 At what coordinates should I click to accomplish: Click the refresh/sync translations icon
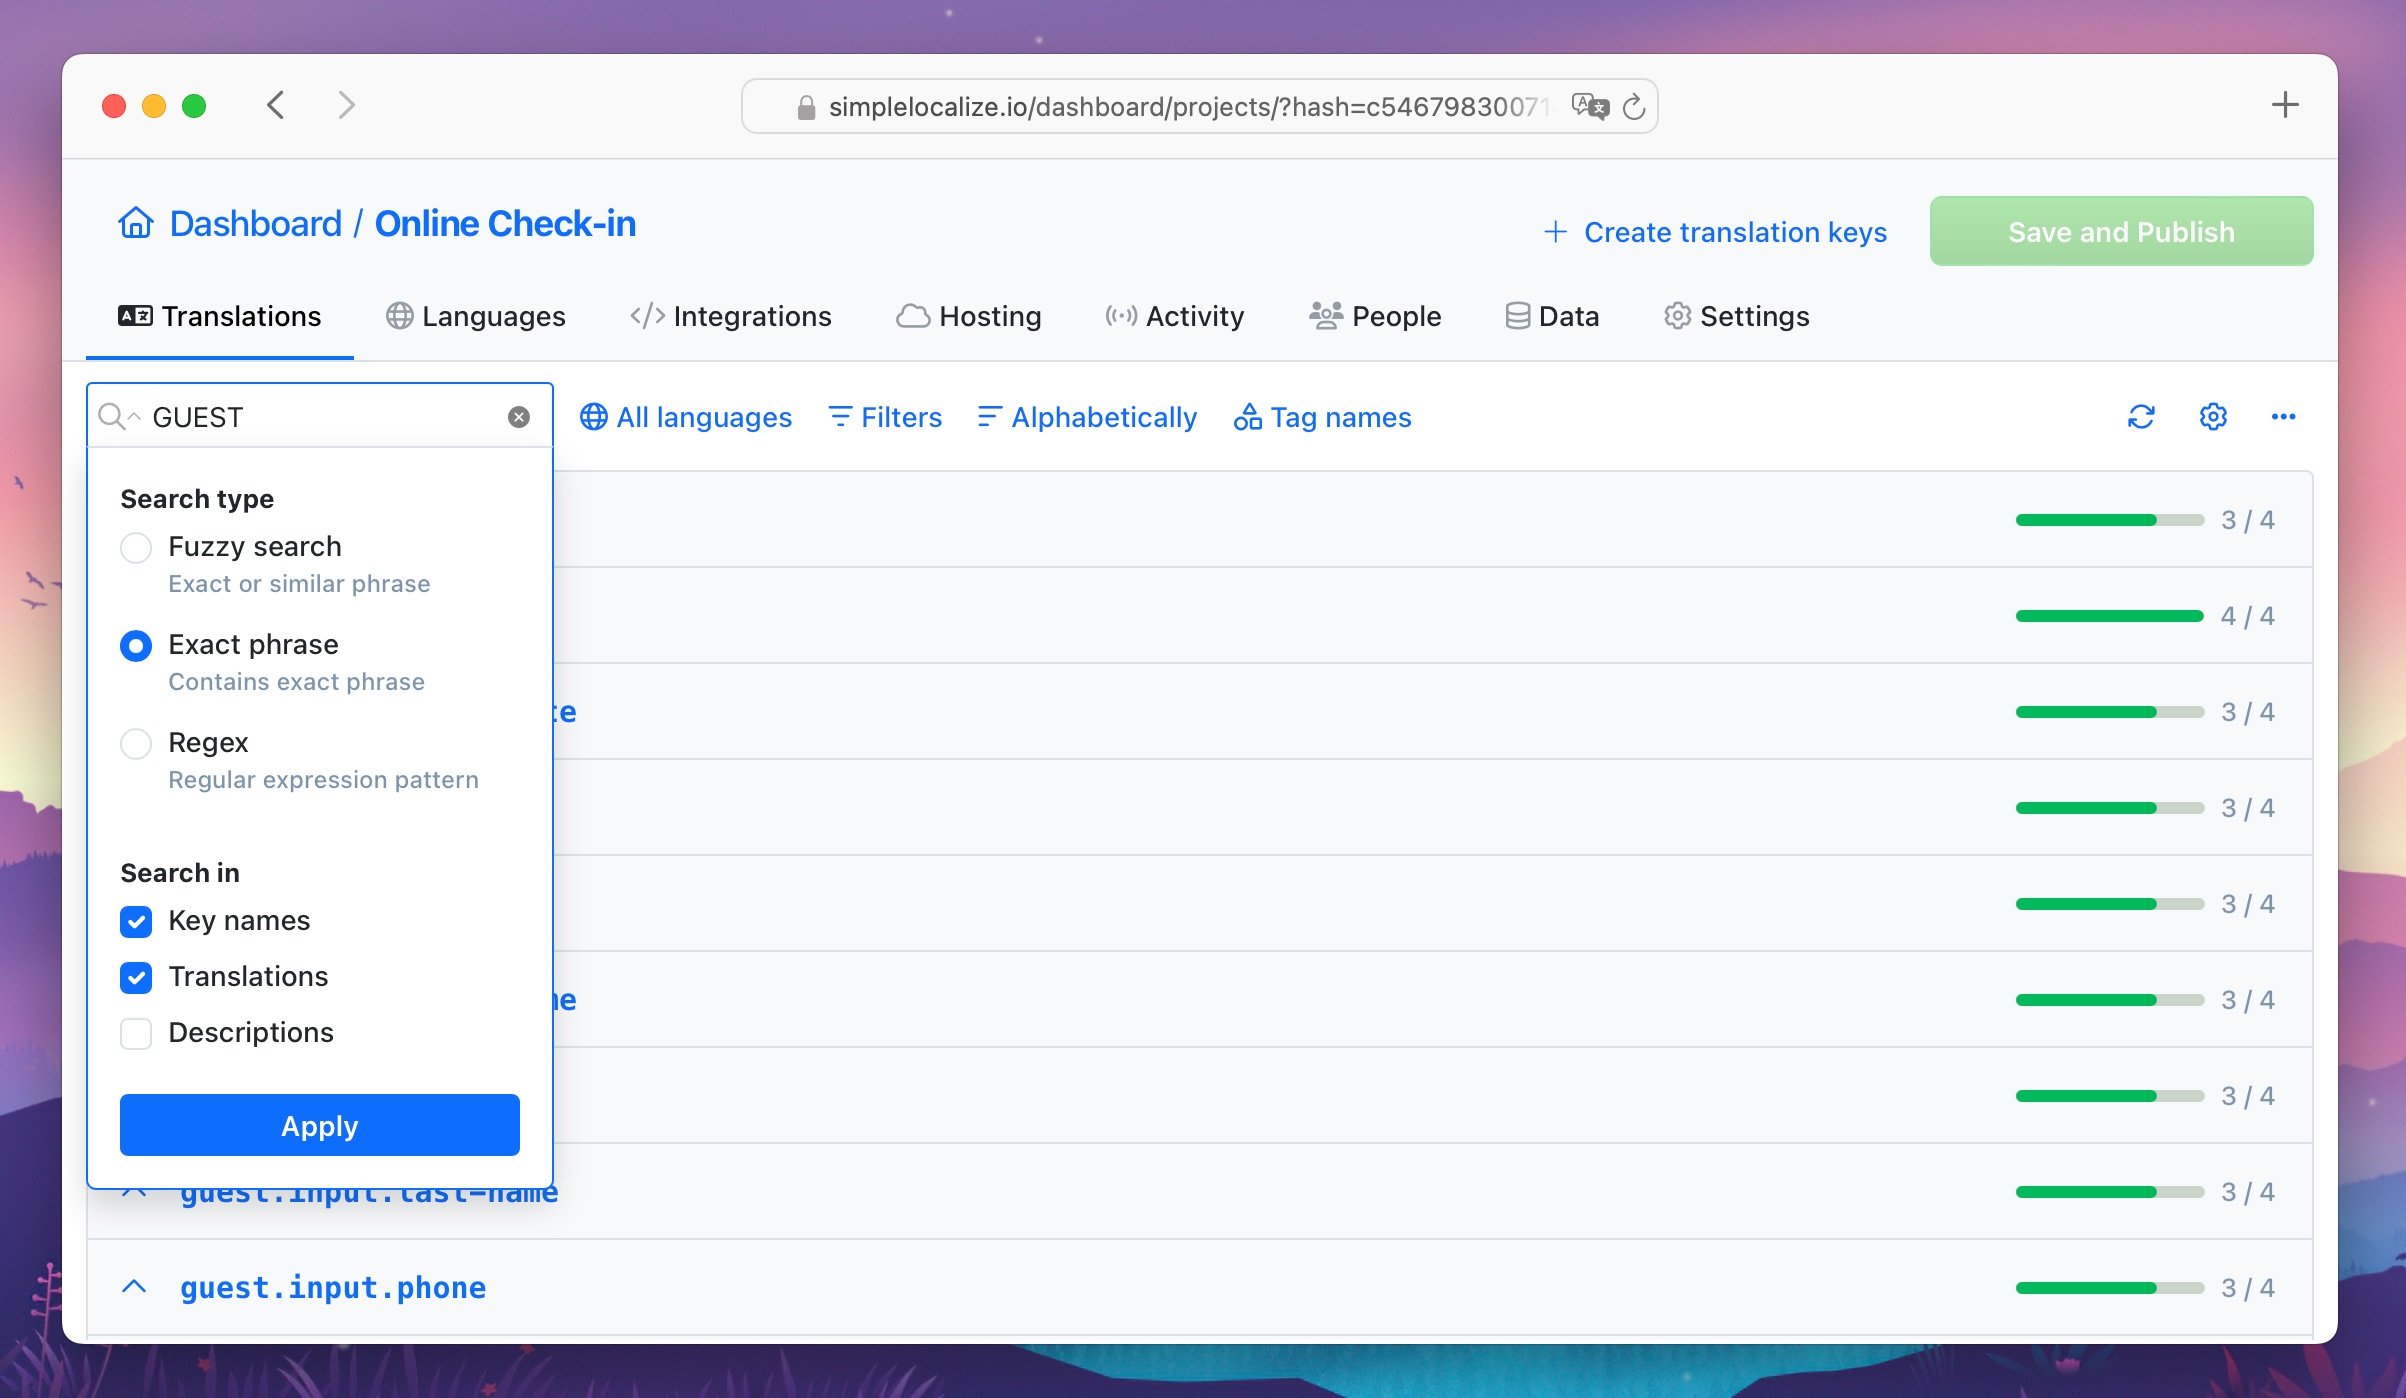(x=2141, y=418)
